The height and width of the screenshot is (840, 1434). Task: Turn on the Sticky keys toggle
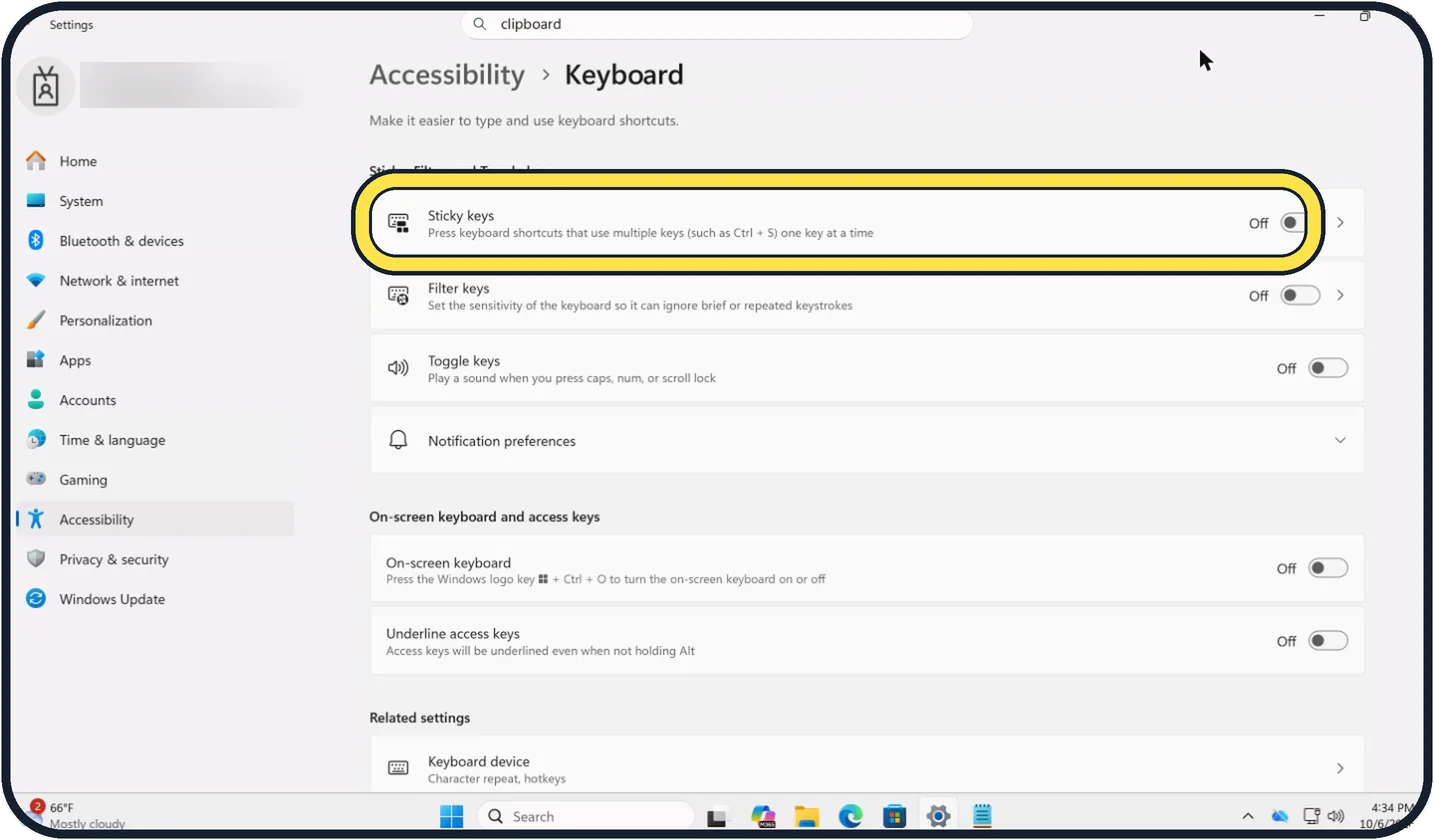pyautogui.click(x=1293, y=223)
